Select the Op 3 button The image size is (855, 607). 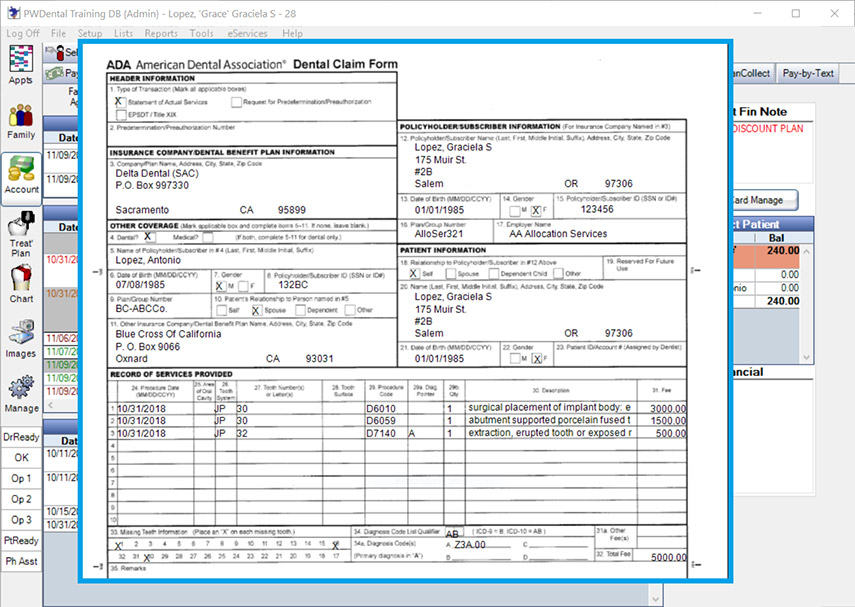click(21, 520)
